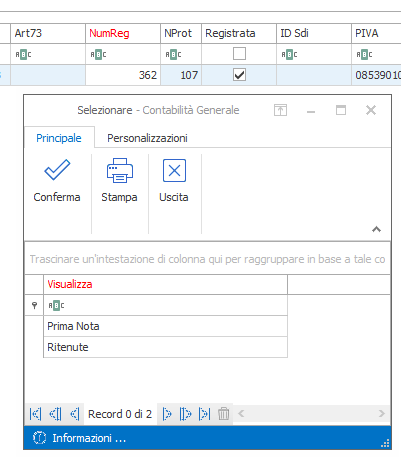Screen dimensions: 401x465
Task: Select the Prima Nota row
Action: [x=165, y=326]
